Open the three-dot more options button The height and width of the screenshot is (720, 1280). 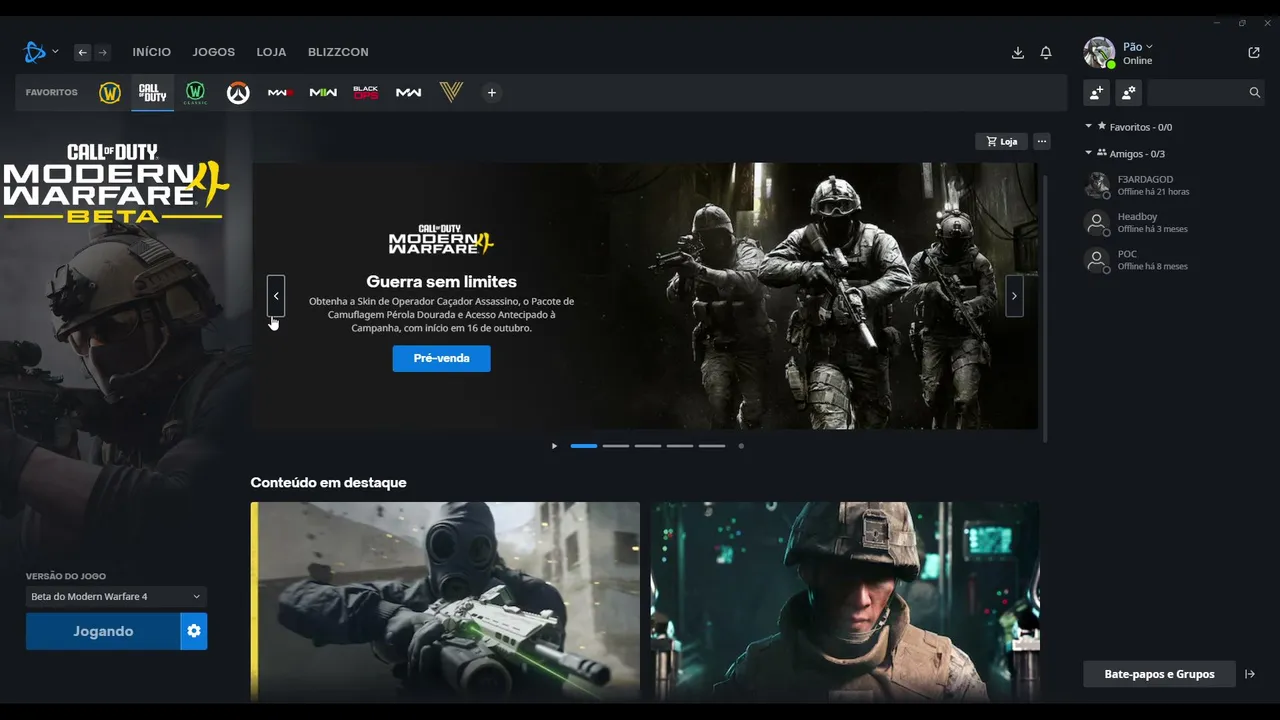1042,142
